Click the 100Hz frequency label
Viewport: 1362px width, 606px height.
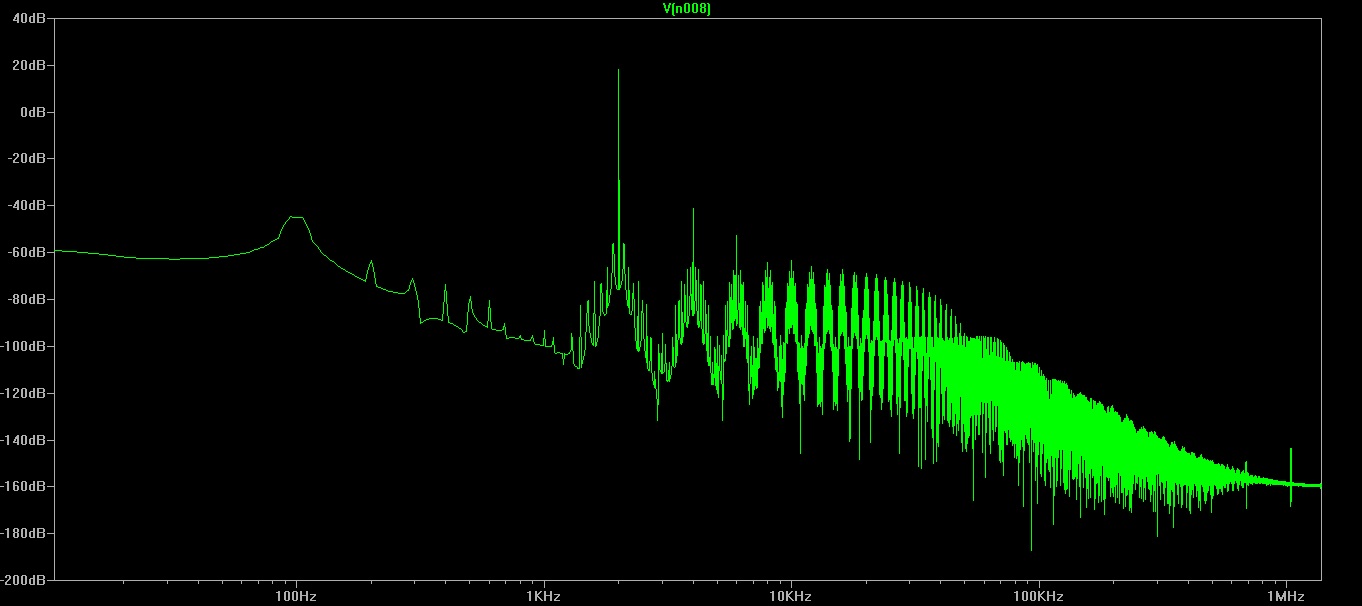click(x=296, y=597)
